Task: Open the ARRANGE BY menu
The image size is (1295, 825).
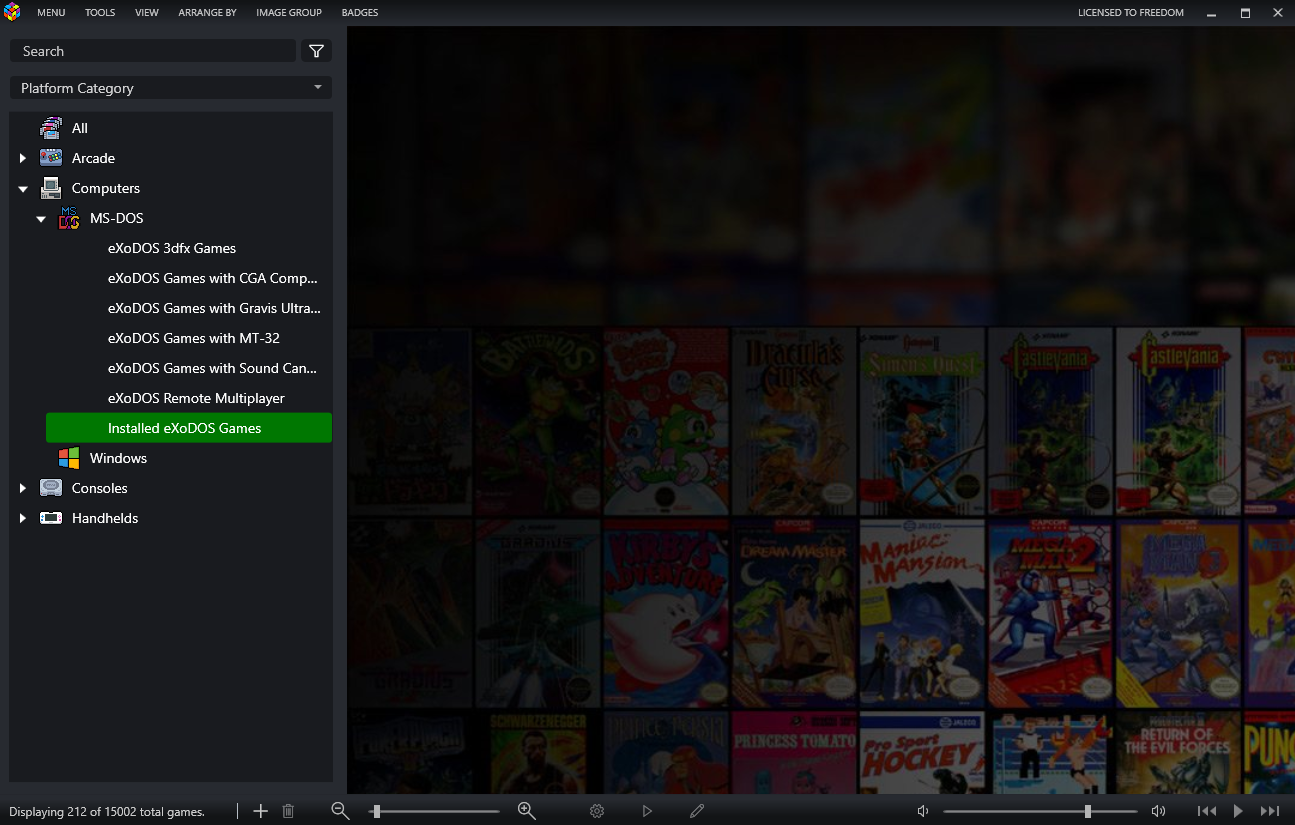Action: click(x=207, y=13)
